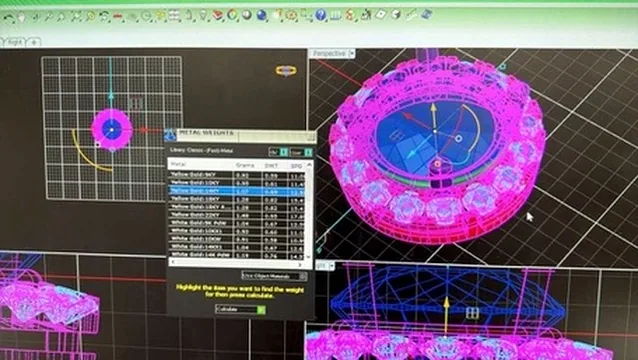The width and height of the screenshot is (638, 360).
Task: Click the red minus toolbar icon
Action: point(118,17)
